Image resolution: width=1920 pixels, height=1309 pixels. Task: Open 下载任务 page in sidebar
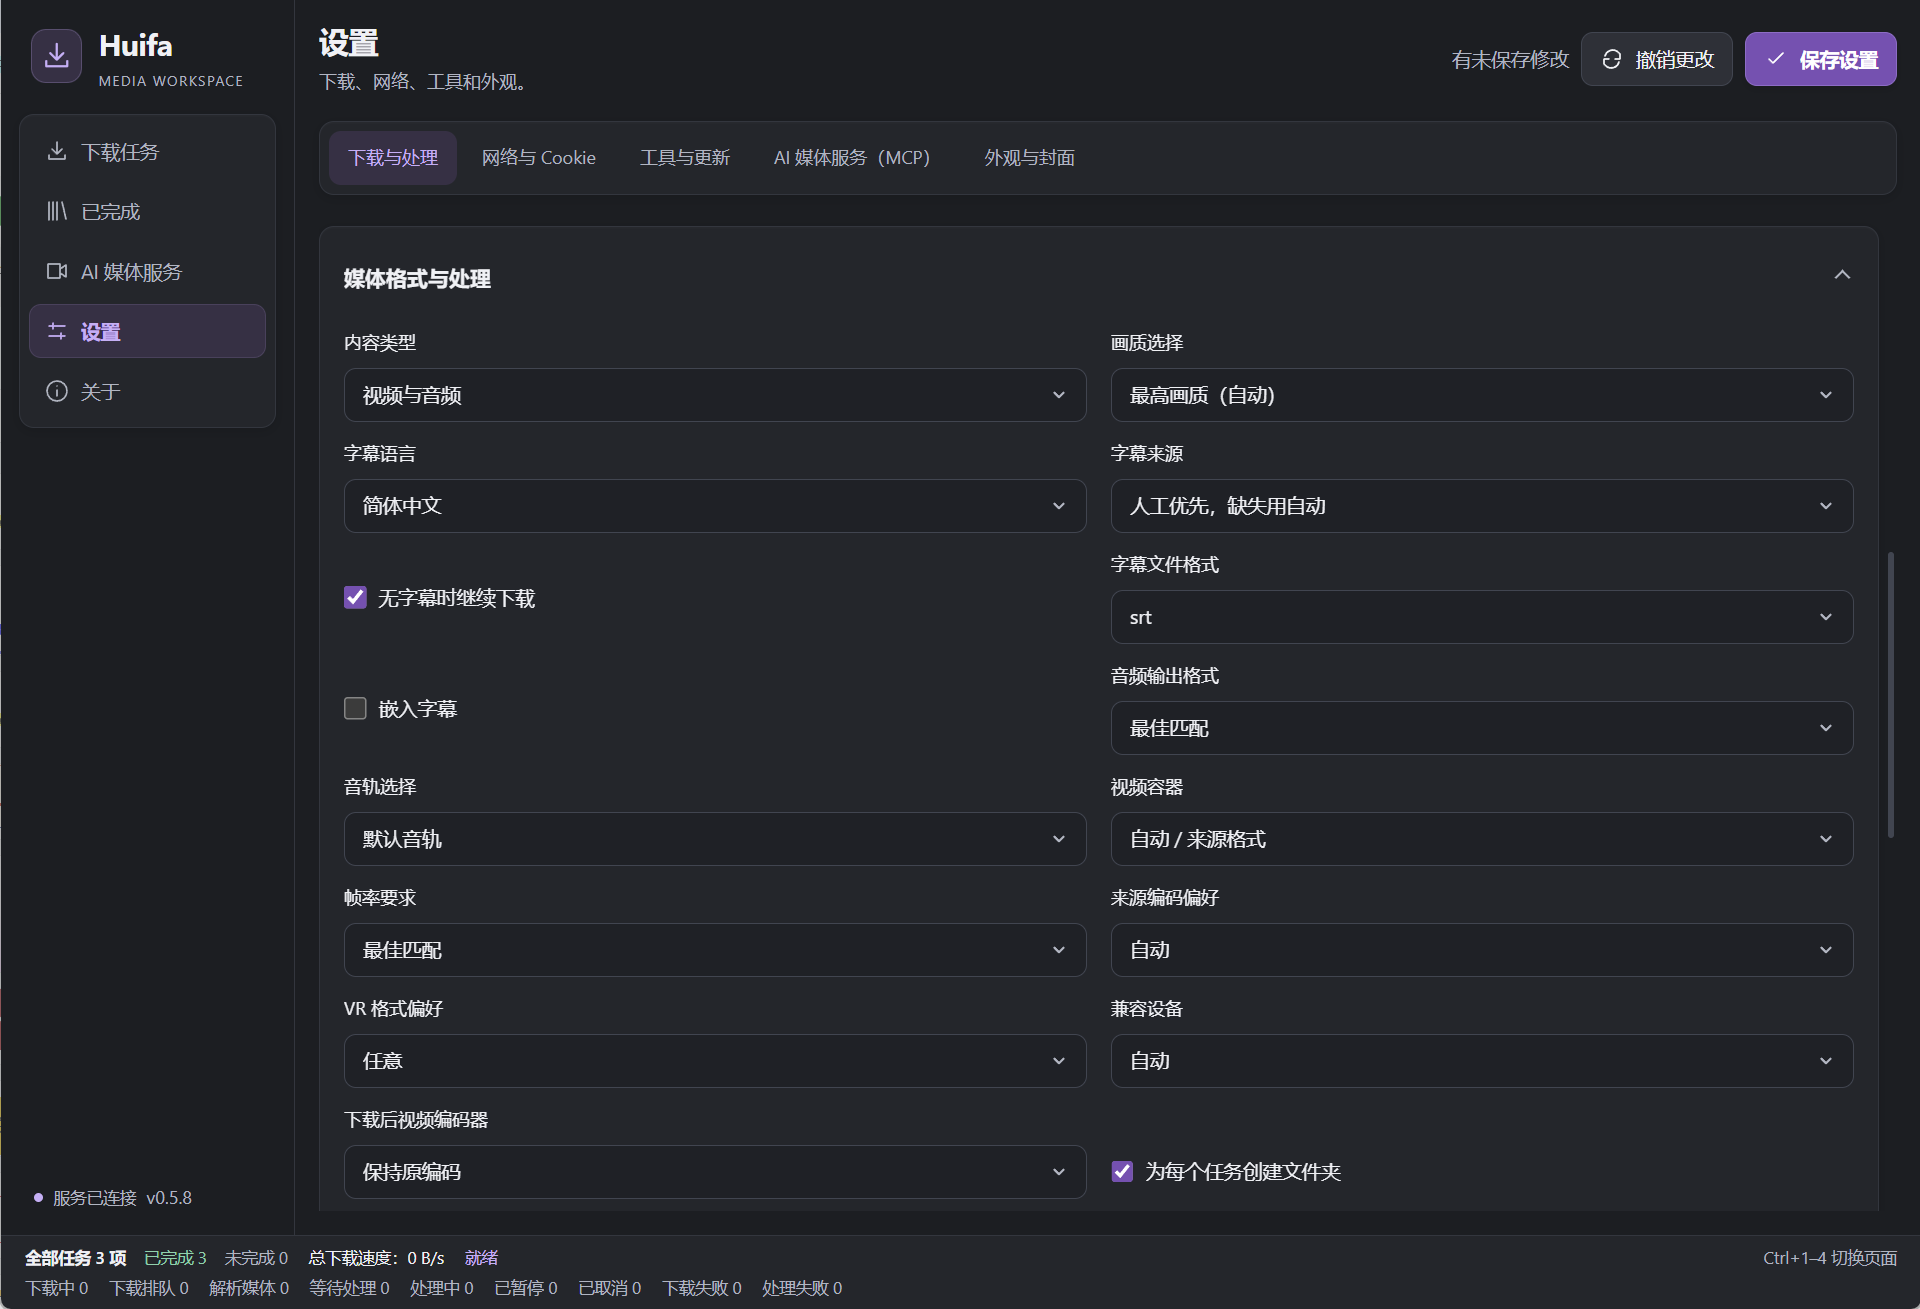coord(147,151)
